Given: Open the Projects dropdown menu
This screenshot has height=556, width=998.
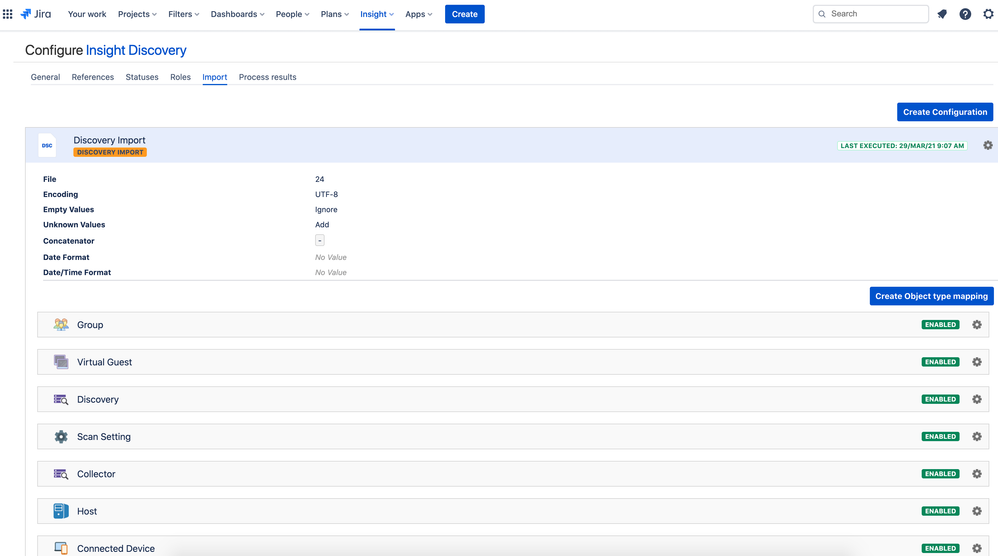Looking at the screenshot, I should point(137,14).
